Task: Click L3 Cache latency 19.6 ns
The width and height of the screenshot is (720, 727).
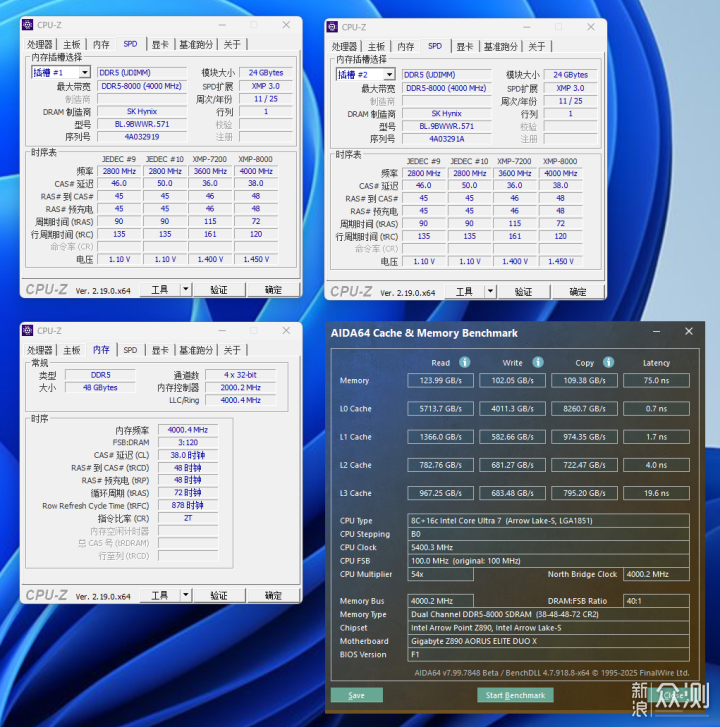Action: [x=656, y=493]
